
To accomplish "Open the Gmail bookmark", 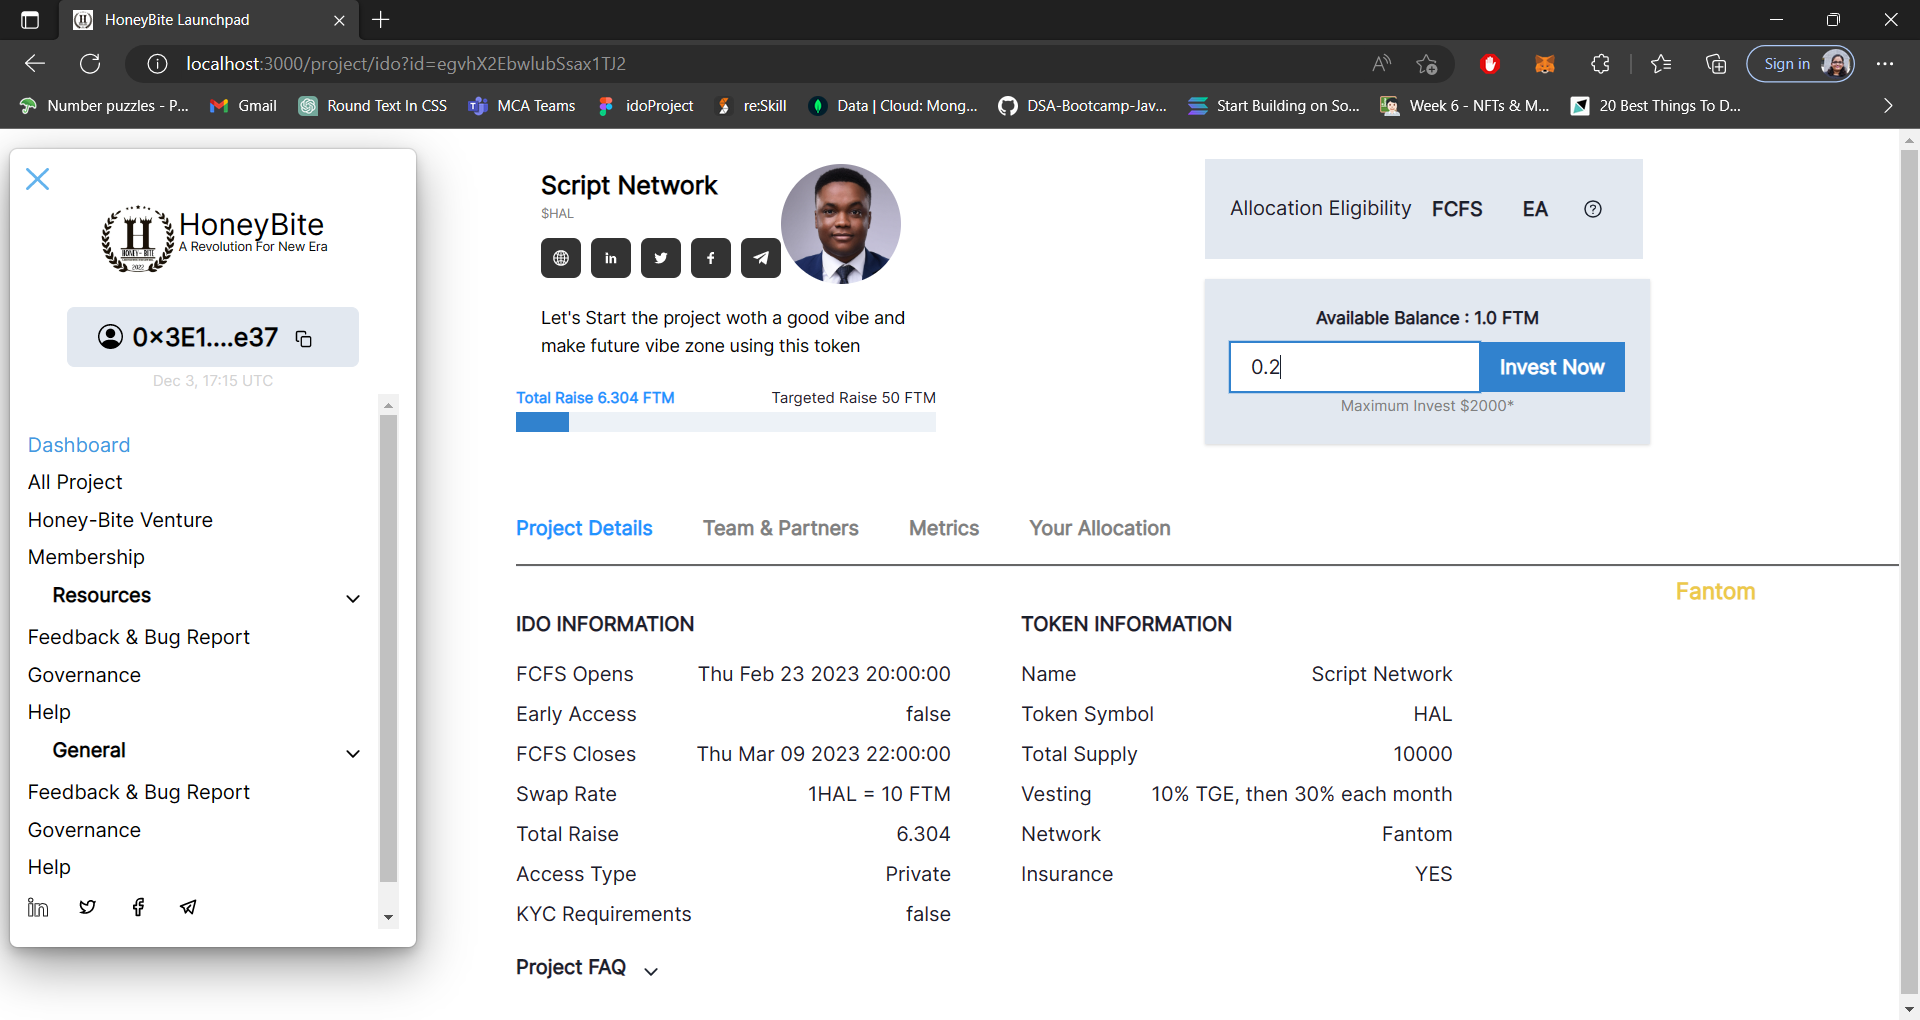I will pyautogui.click(x=243, y=106).
